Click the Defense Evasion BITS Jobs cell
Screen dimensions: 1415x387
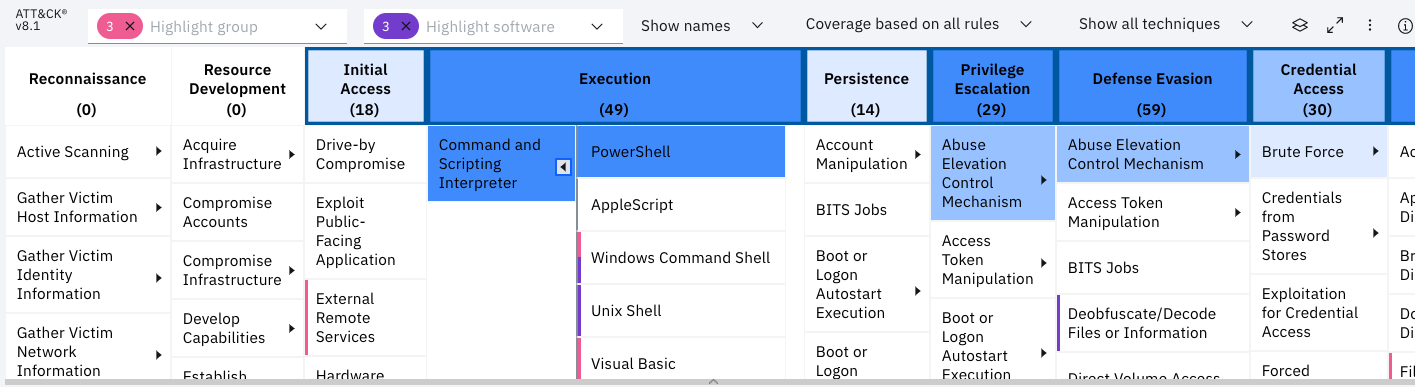point(1152,268)
